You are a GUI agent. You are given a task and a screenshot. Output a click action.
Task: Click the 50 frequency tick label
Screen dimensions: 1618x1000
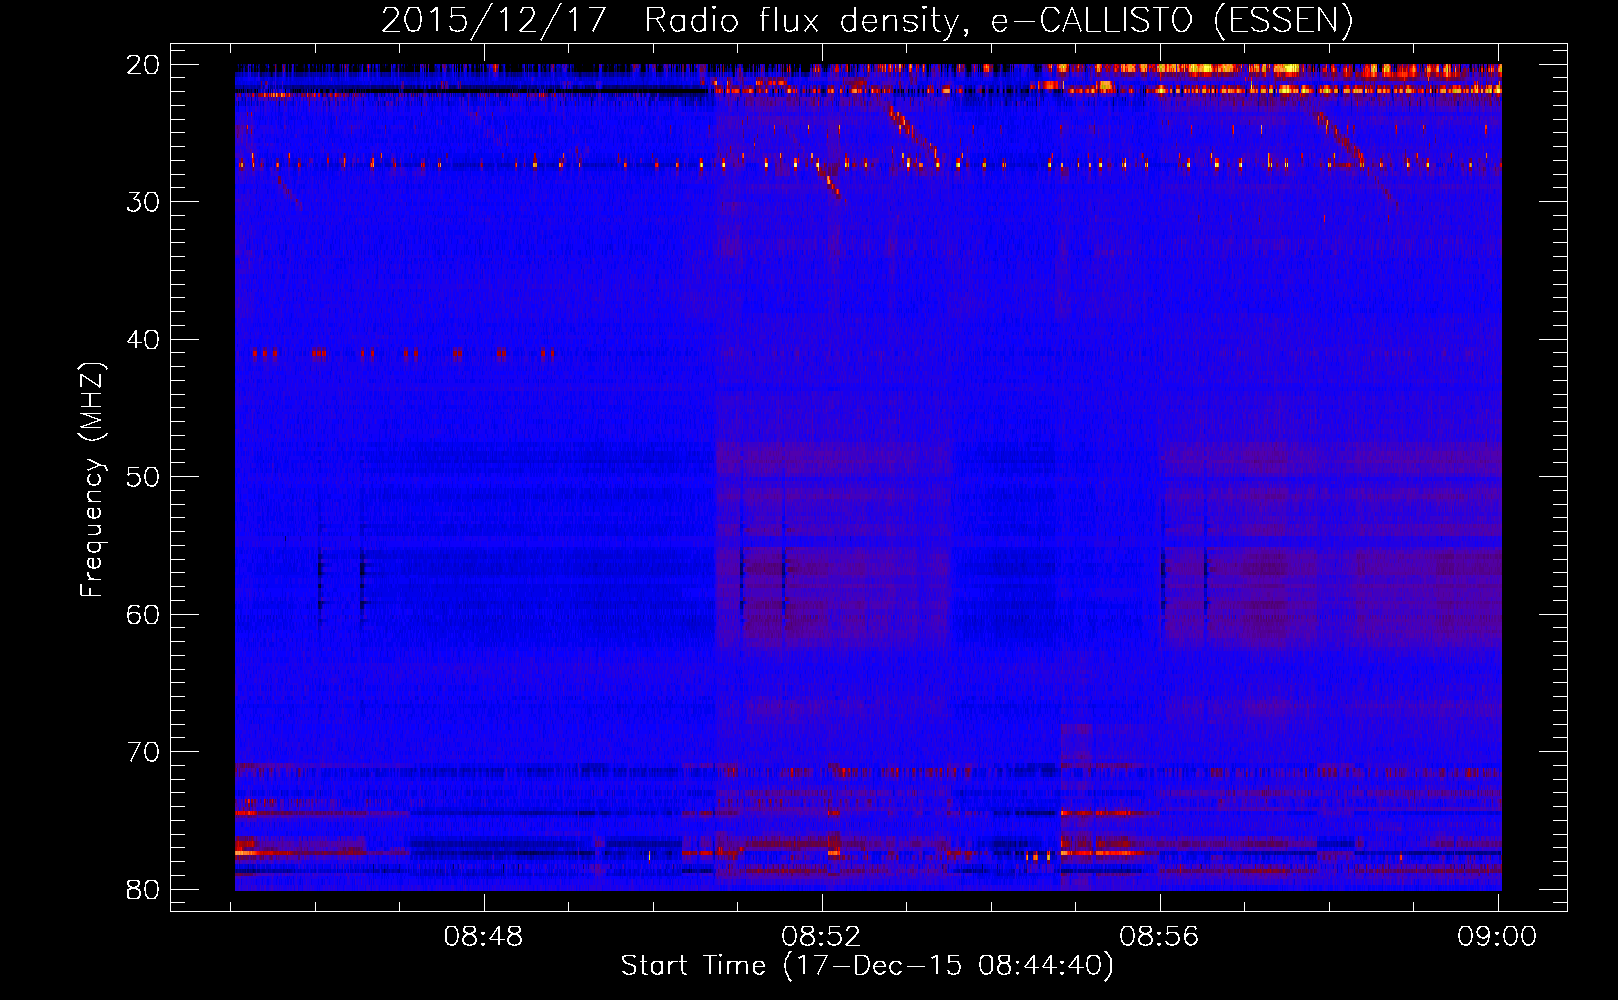click(x=144, y=477)
